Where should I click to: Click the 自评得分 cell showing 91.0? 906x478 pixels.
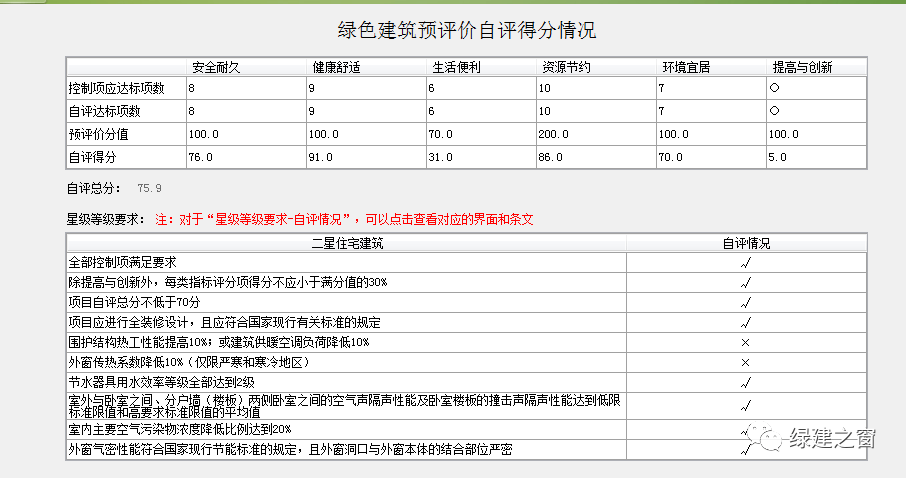click(324, 157)
